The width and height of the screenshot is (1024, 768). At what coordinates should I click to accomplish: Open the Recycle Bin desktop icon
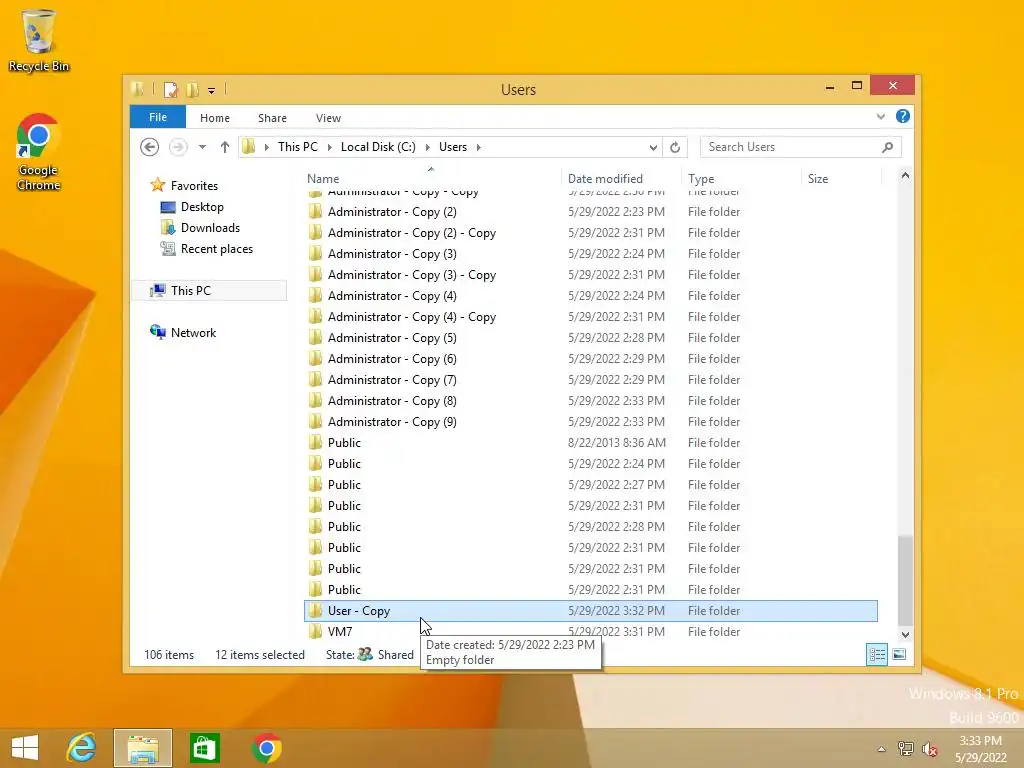point(39,40)
